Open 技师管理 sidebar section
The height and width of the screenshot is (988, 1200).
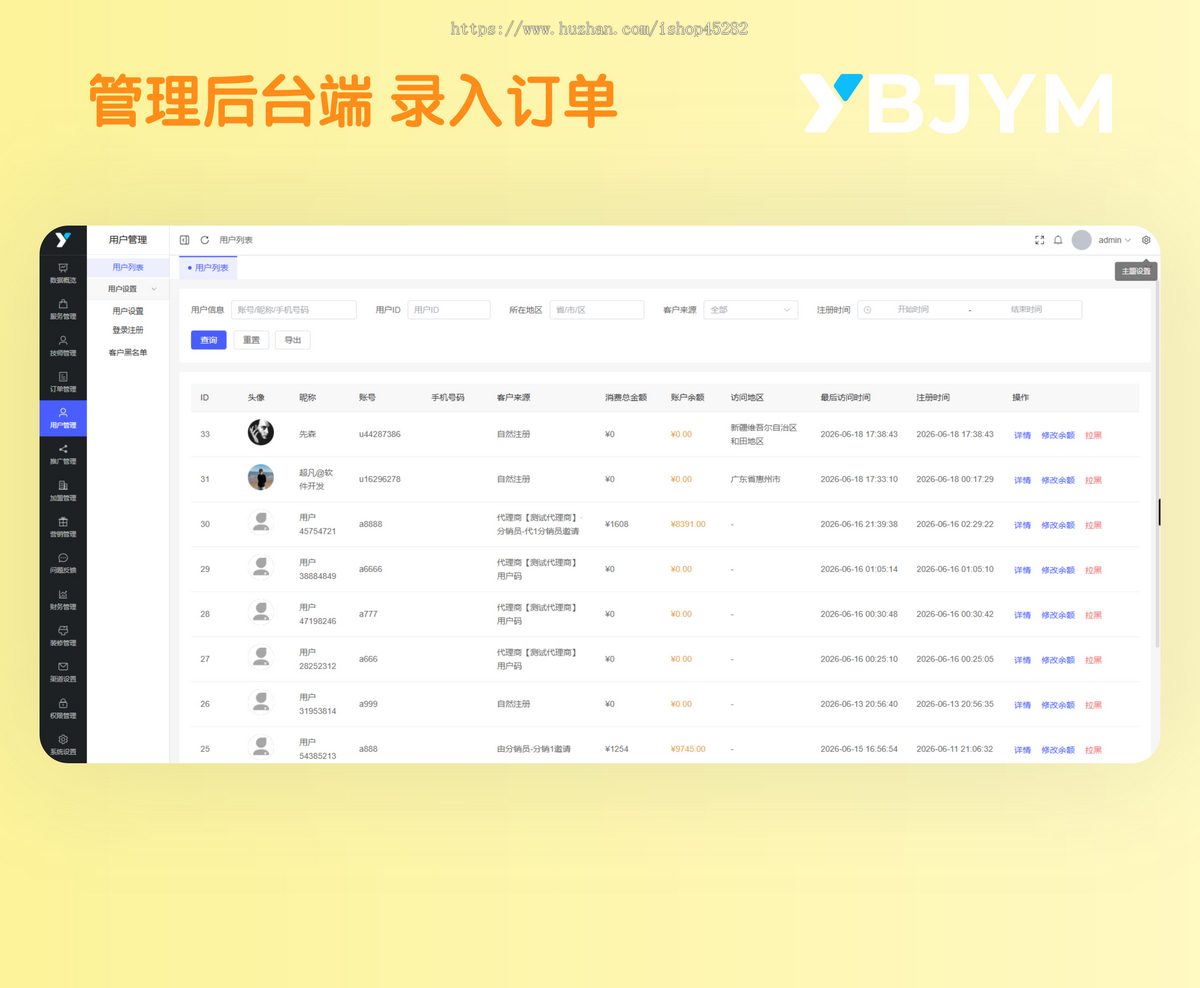(x=63, y=346)
